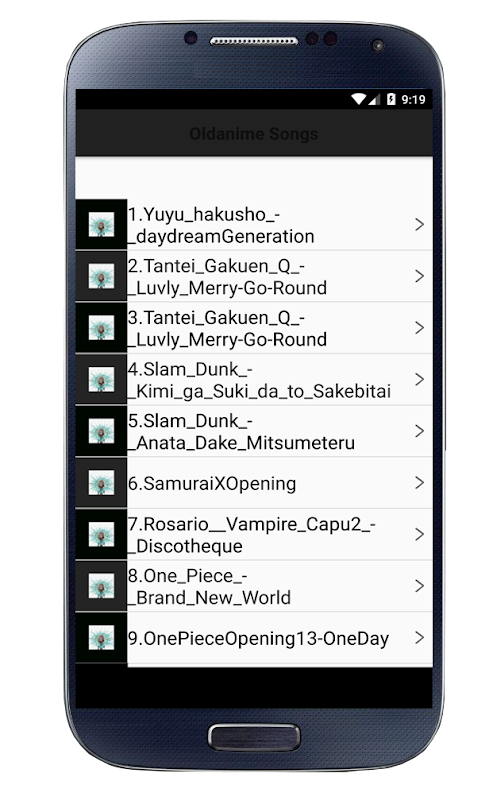
Task: Tap the 9:19 clock
Action: tap(413, 99)
